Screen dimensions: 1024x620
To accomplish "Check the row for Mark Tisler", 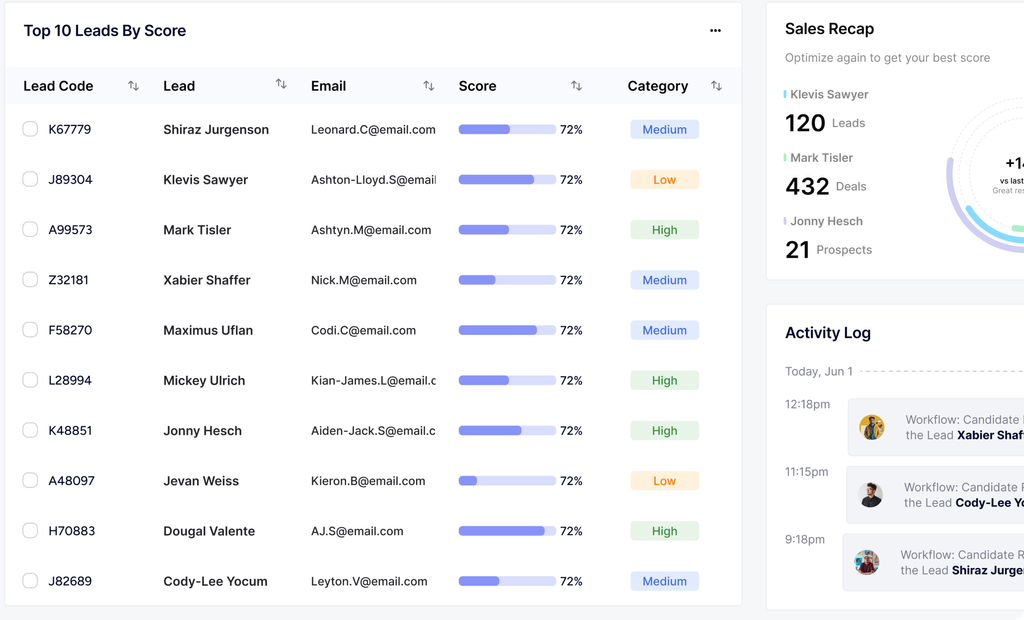I will tap(30, 229).
